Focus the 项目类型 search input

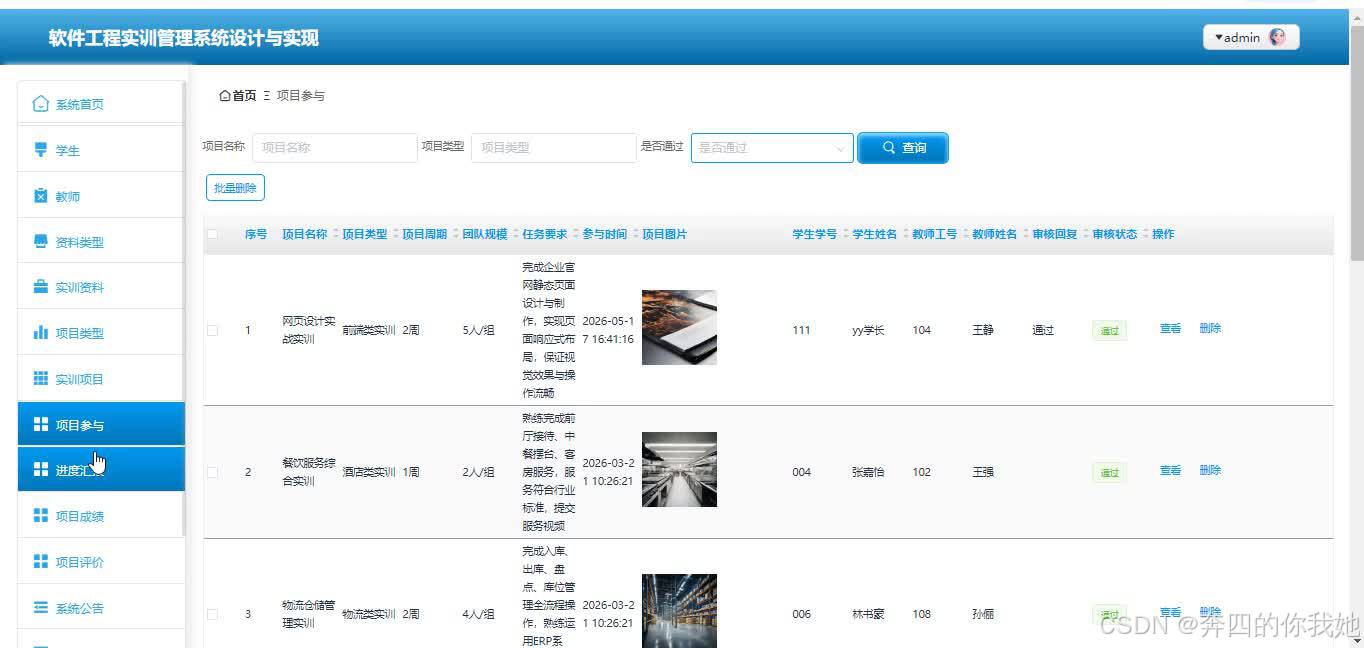tap(554, 147)
